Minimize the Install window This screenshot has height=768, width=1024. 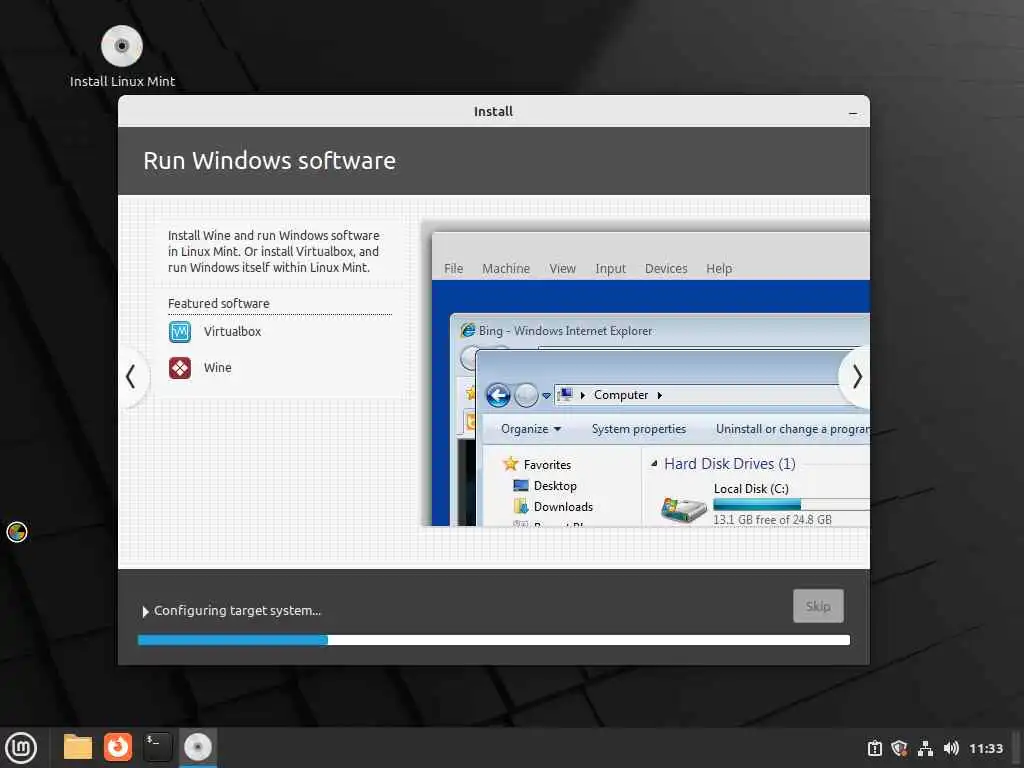852,112
